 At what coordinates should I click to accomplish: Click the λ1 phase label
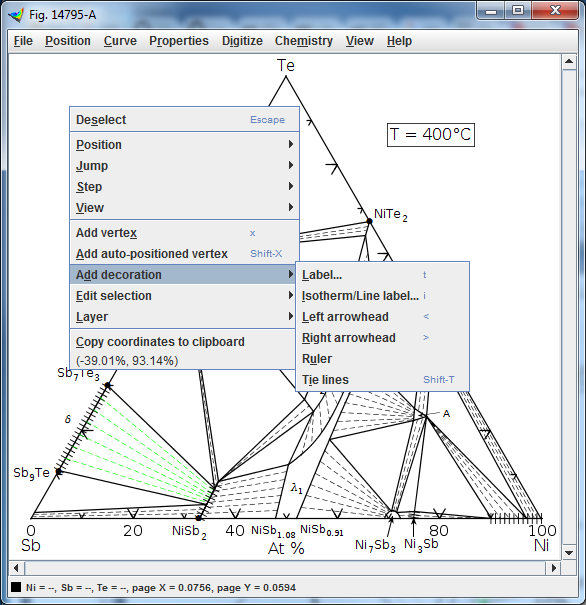click(x=296, y=488)
